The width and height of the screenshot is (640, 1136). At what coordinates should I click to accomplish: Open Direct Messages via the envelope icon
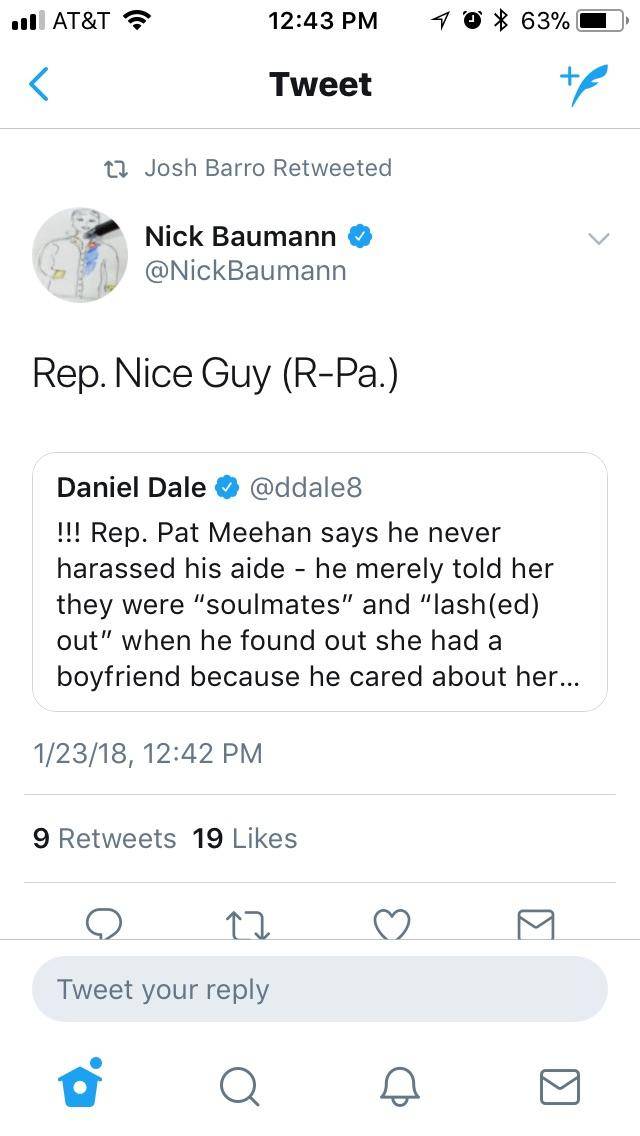tap(560, 1086)
